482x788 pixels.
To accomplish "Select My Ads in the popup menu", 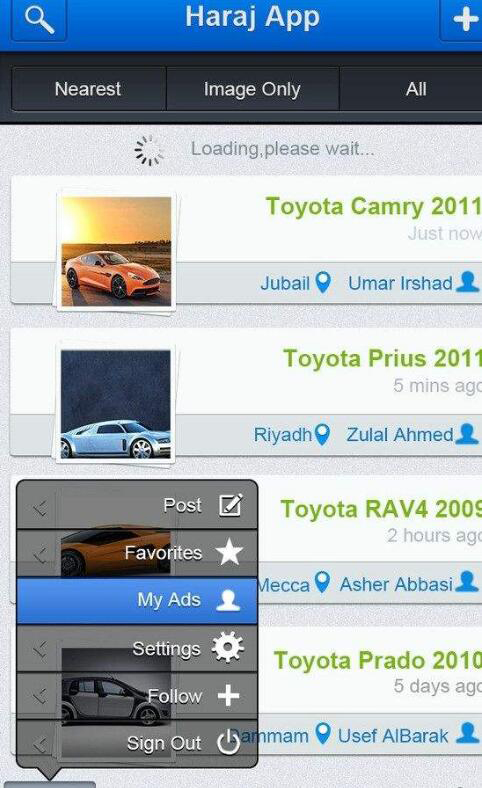I will click(x=137, y=600).
